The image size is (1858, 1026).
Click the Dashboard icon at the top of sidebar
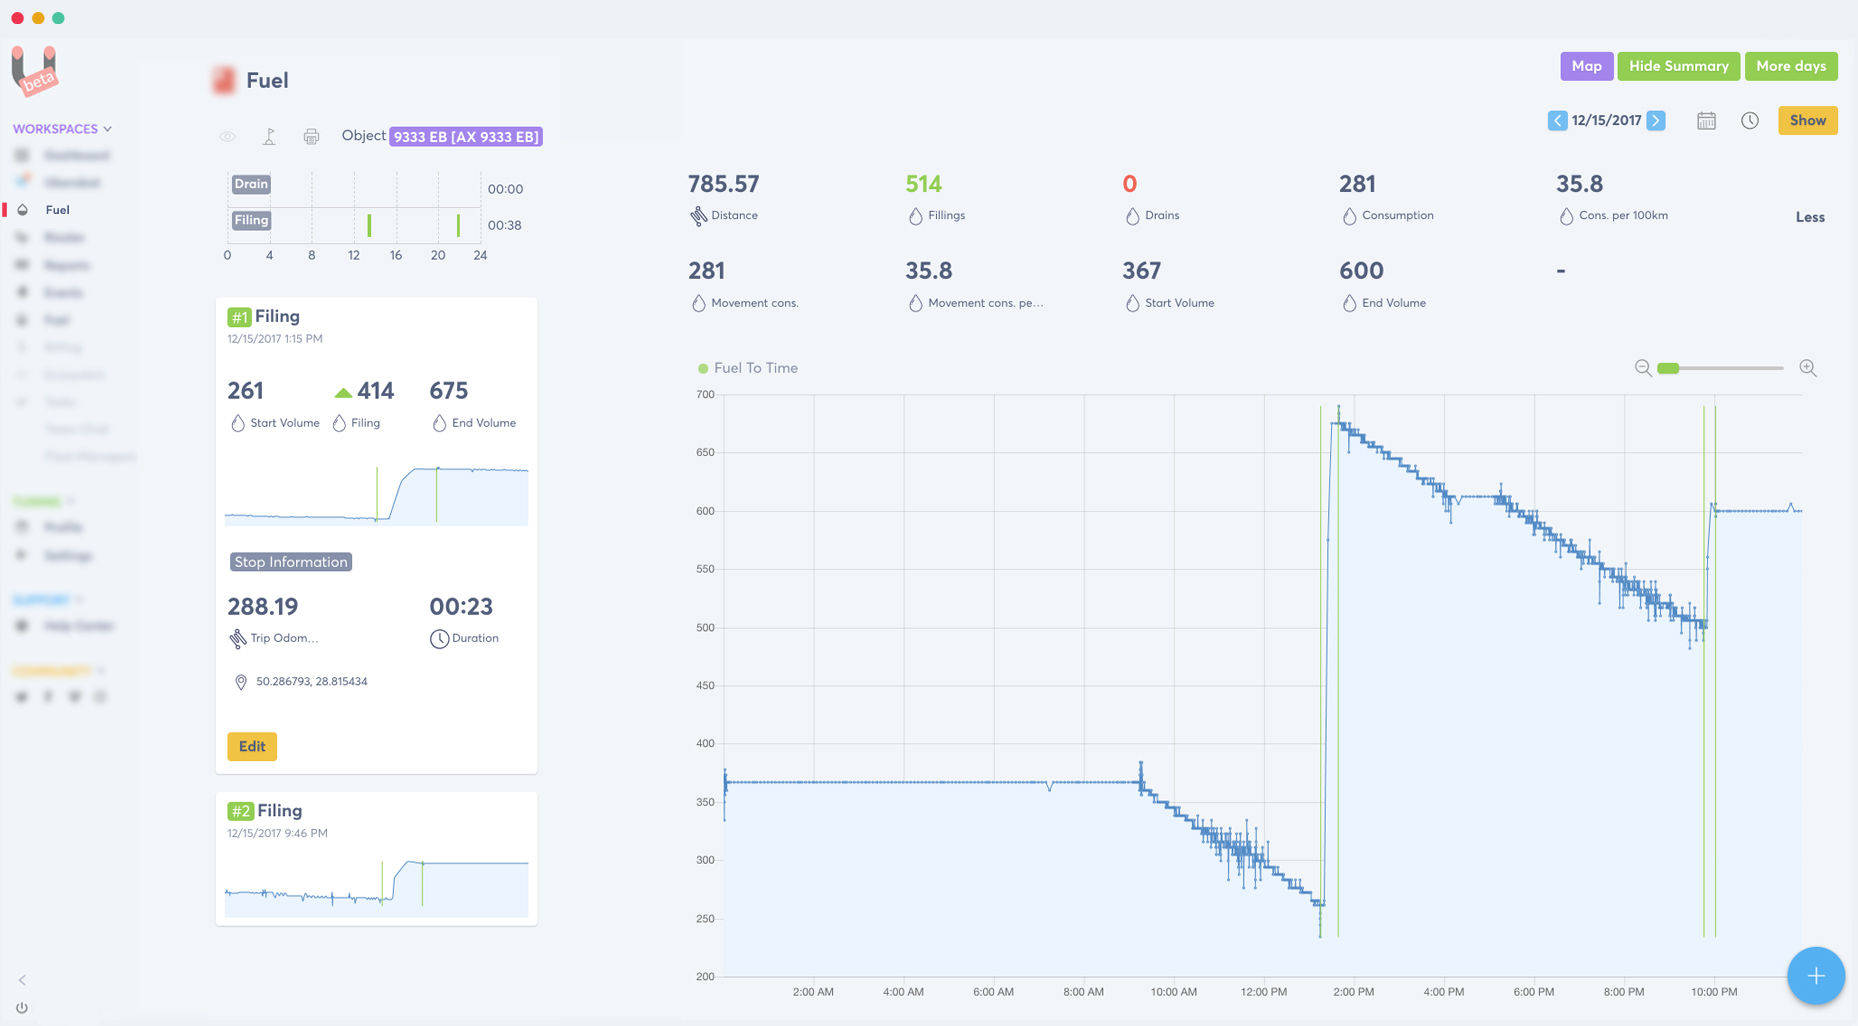(x=22, y=155)
